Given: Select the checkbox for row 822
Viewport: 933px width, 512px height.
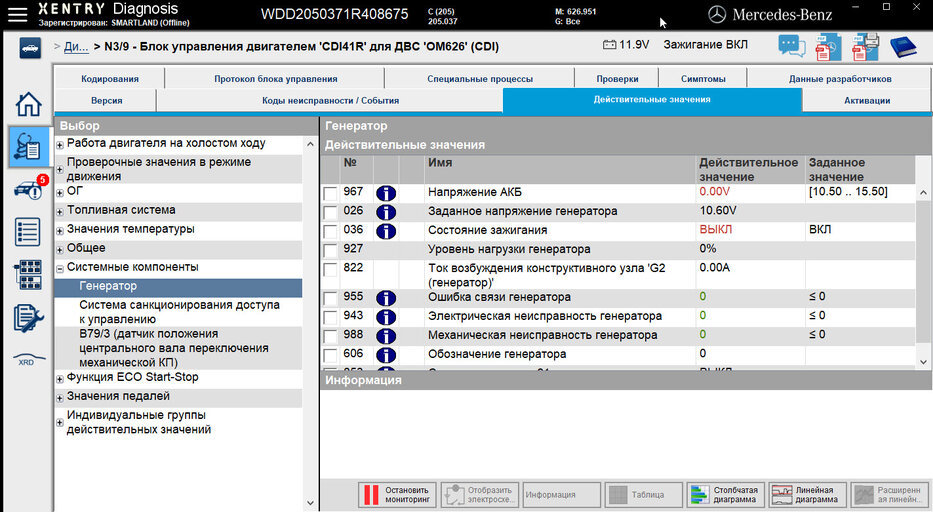Looking at the screenshot, I should [x=331, y=269].
